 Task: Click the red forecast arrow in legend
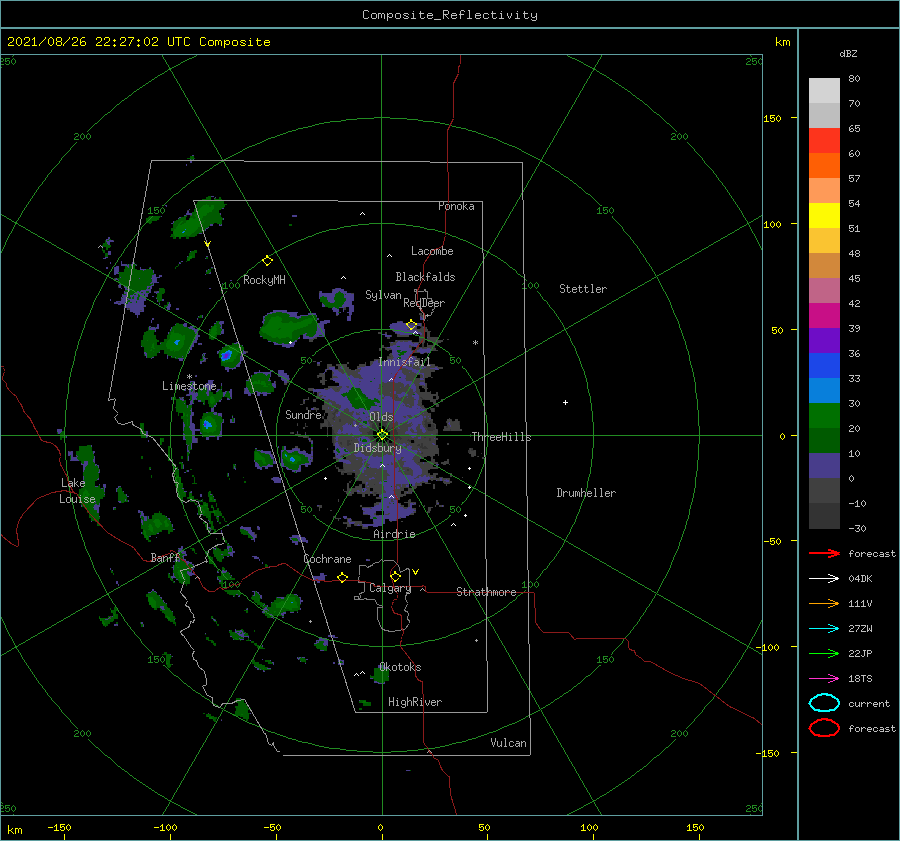tap(824, 553)
